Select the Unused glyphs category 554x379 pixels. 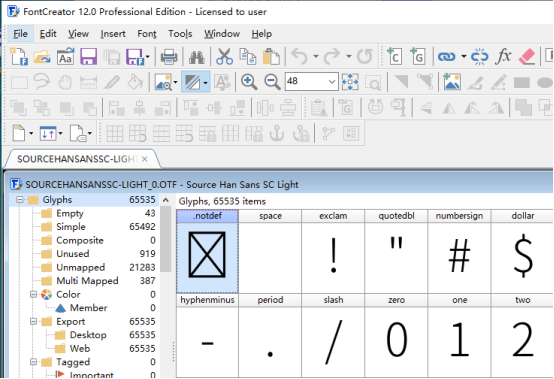73,254
